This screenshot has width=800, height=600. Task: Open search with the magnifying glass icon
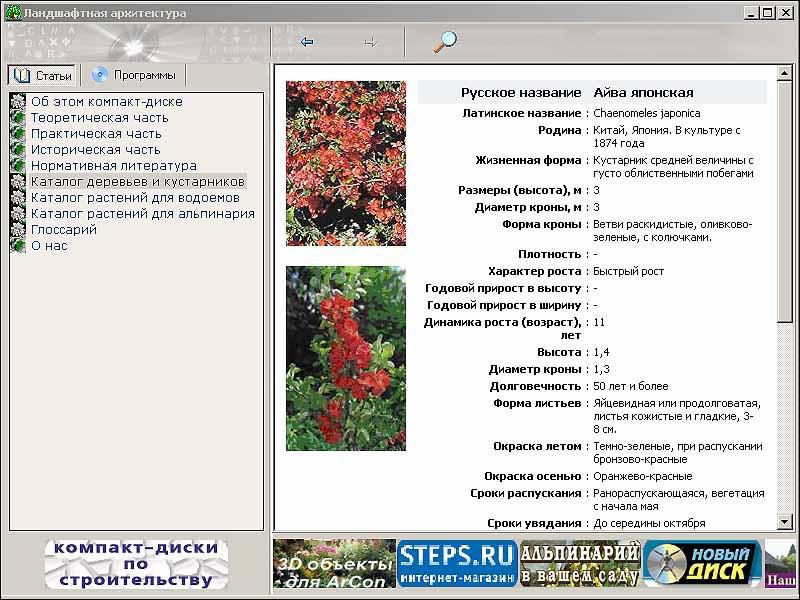[444, 42]
